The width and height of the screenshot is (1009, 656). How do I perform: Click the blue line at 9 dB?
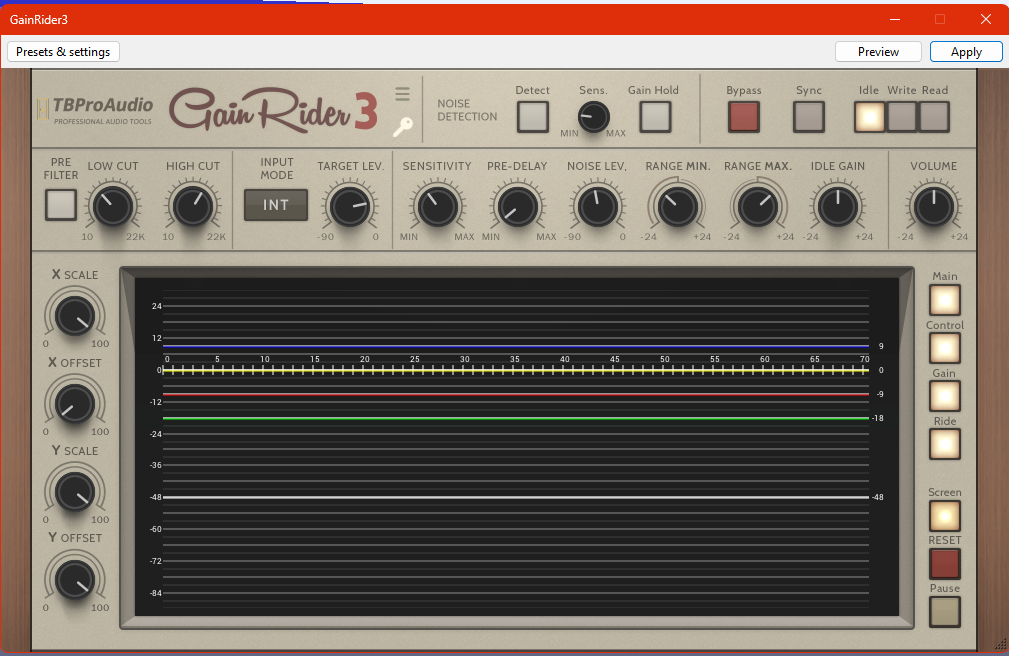point(515,346)
